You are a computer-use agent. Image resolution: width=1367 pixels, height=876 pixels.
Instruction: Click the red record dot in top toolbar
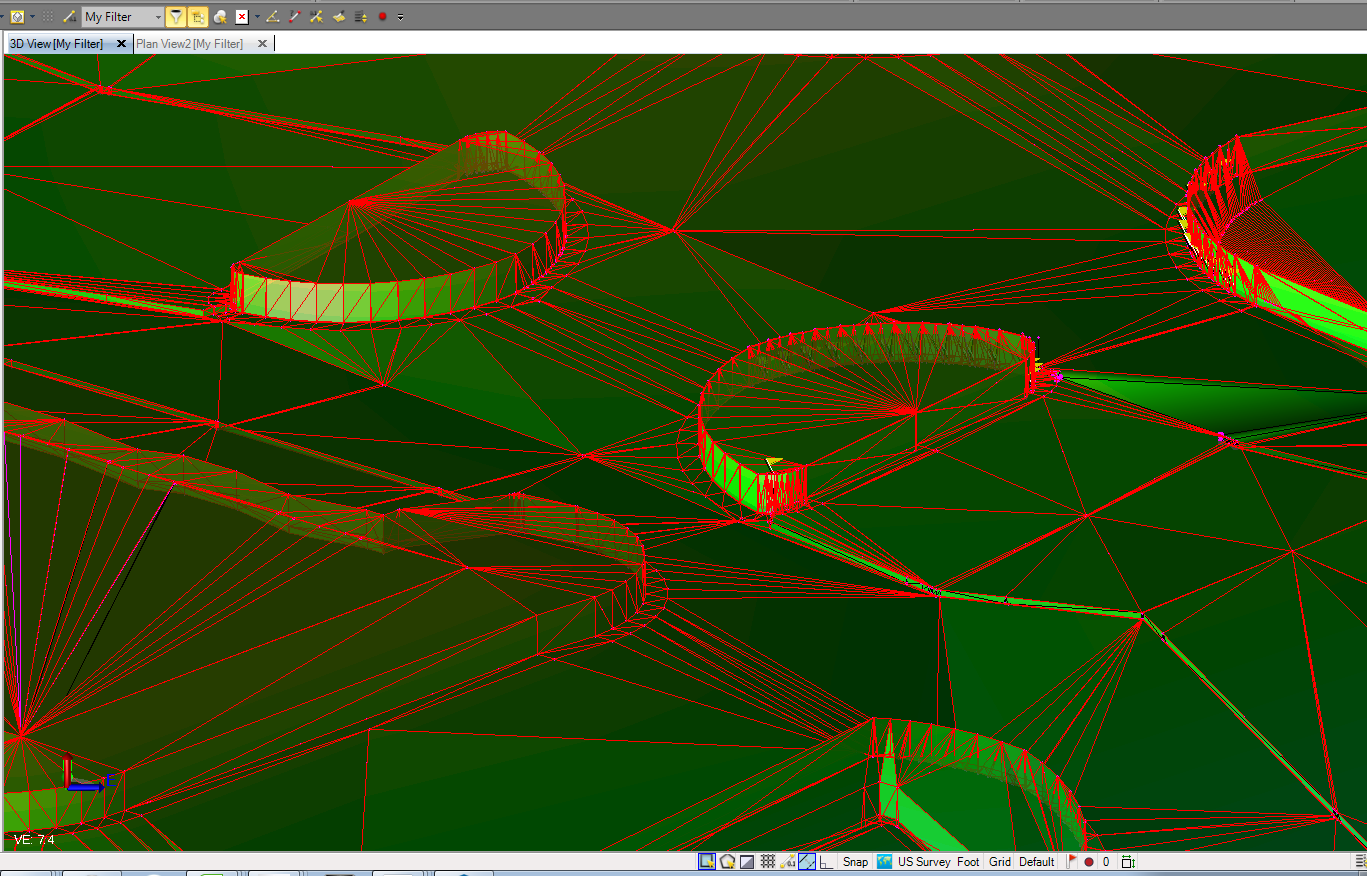[x=382, y=17]
